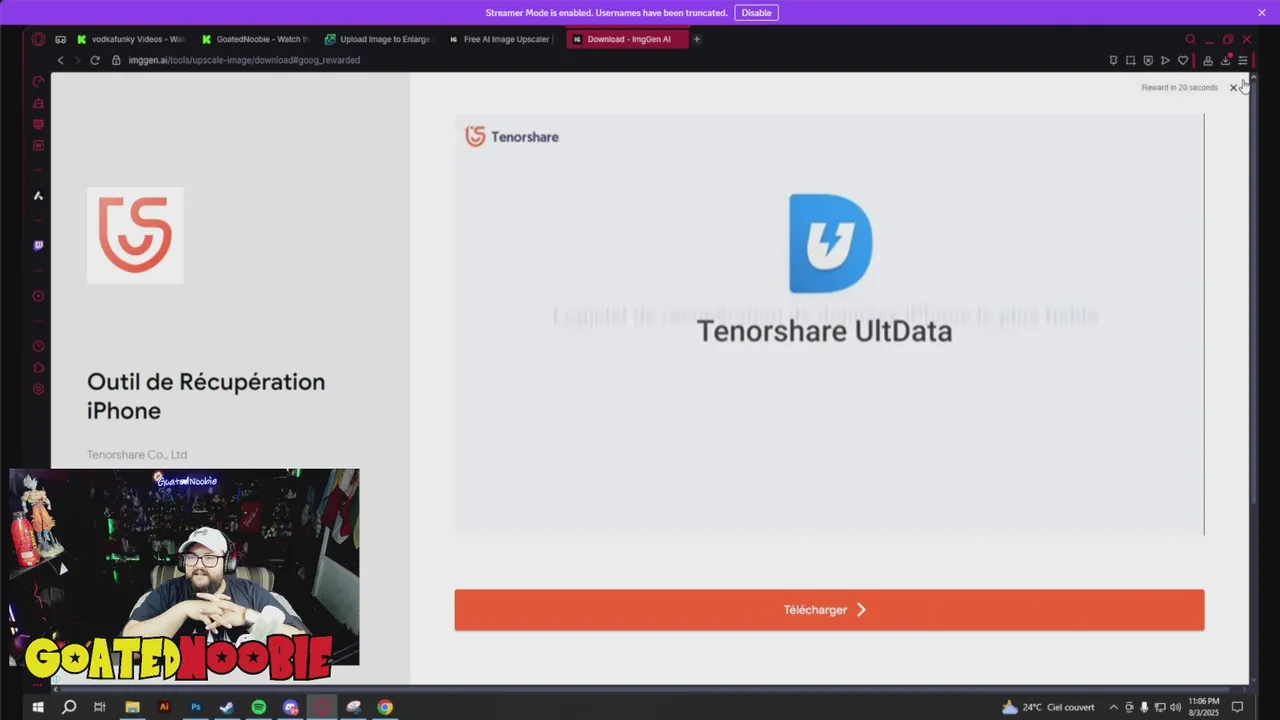Open the downloads icon
The width and height of the screenshot is (1280, 720).
pos(1226,60)
